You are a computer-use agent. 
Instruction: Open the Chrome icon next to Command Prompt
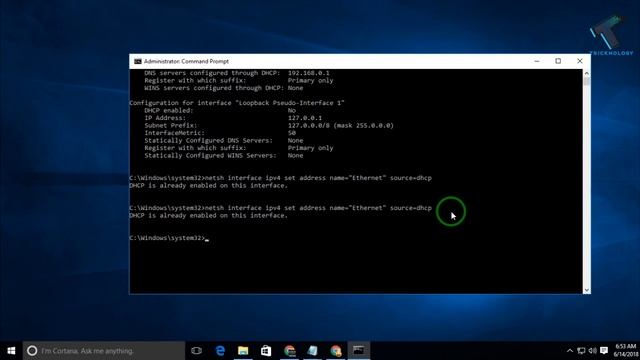pos(336,351)
